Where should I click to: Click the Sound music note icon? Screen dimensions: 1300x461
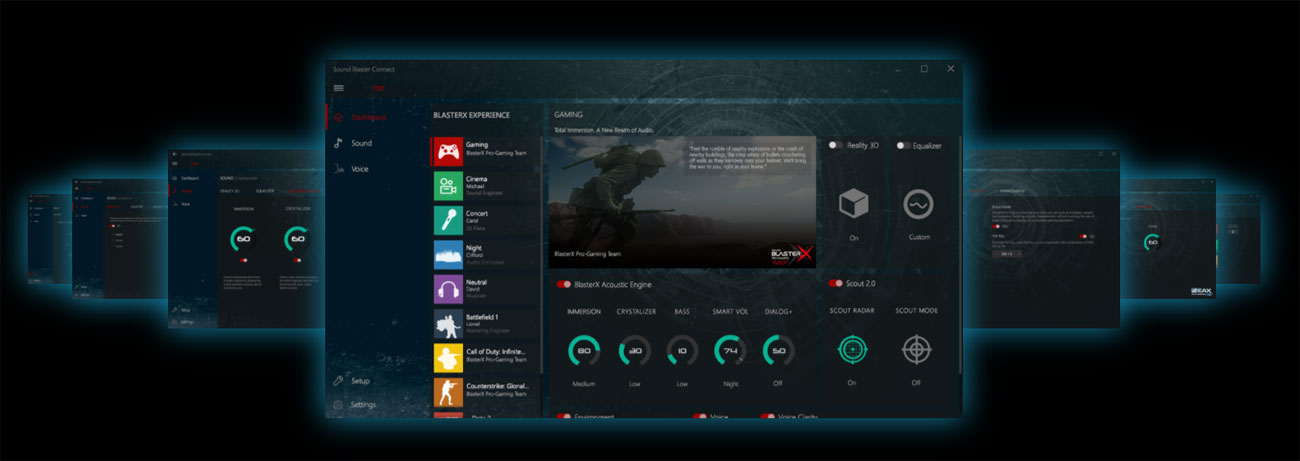coord(338,143)
